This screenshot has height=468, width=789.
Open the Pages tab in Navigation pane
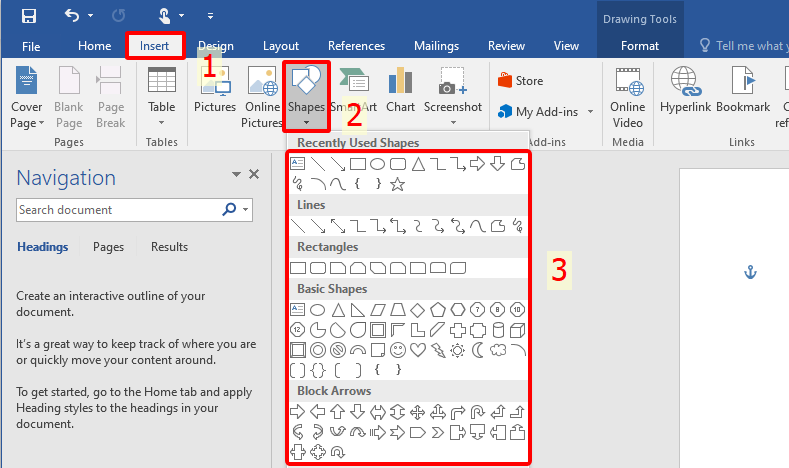coord(108,247)
